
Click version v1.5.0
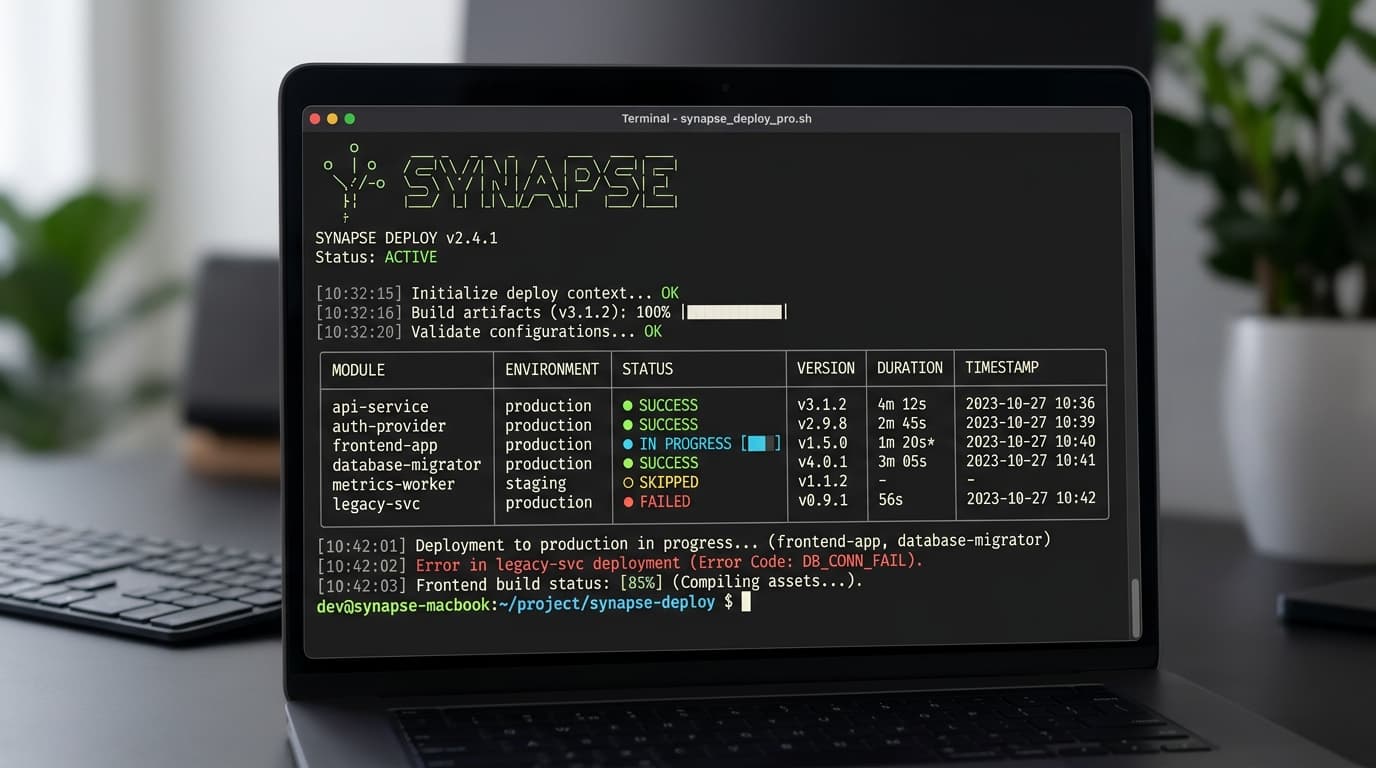coord(822,443)
